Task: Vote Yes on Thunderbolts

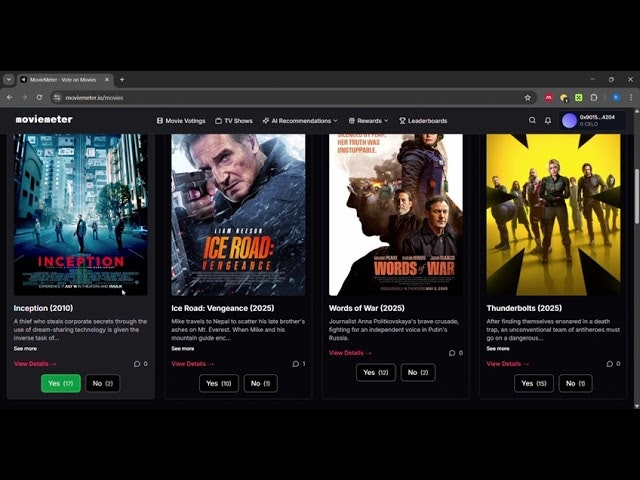Action: 534,383
